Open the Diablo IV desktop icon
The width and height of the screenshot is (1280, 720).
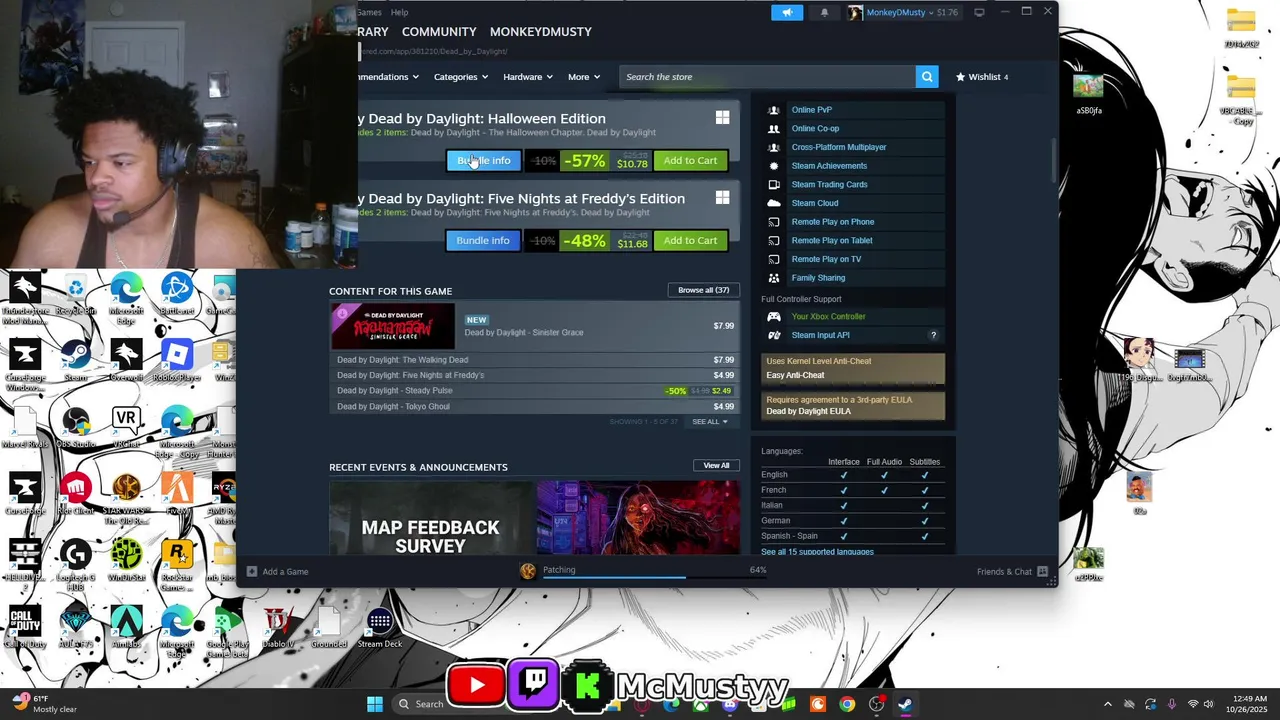coord(278,628)
